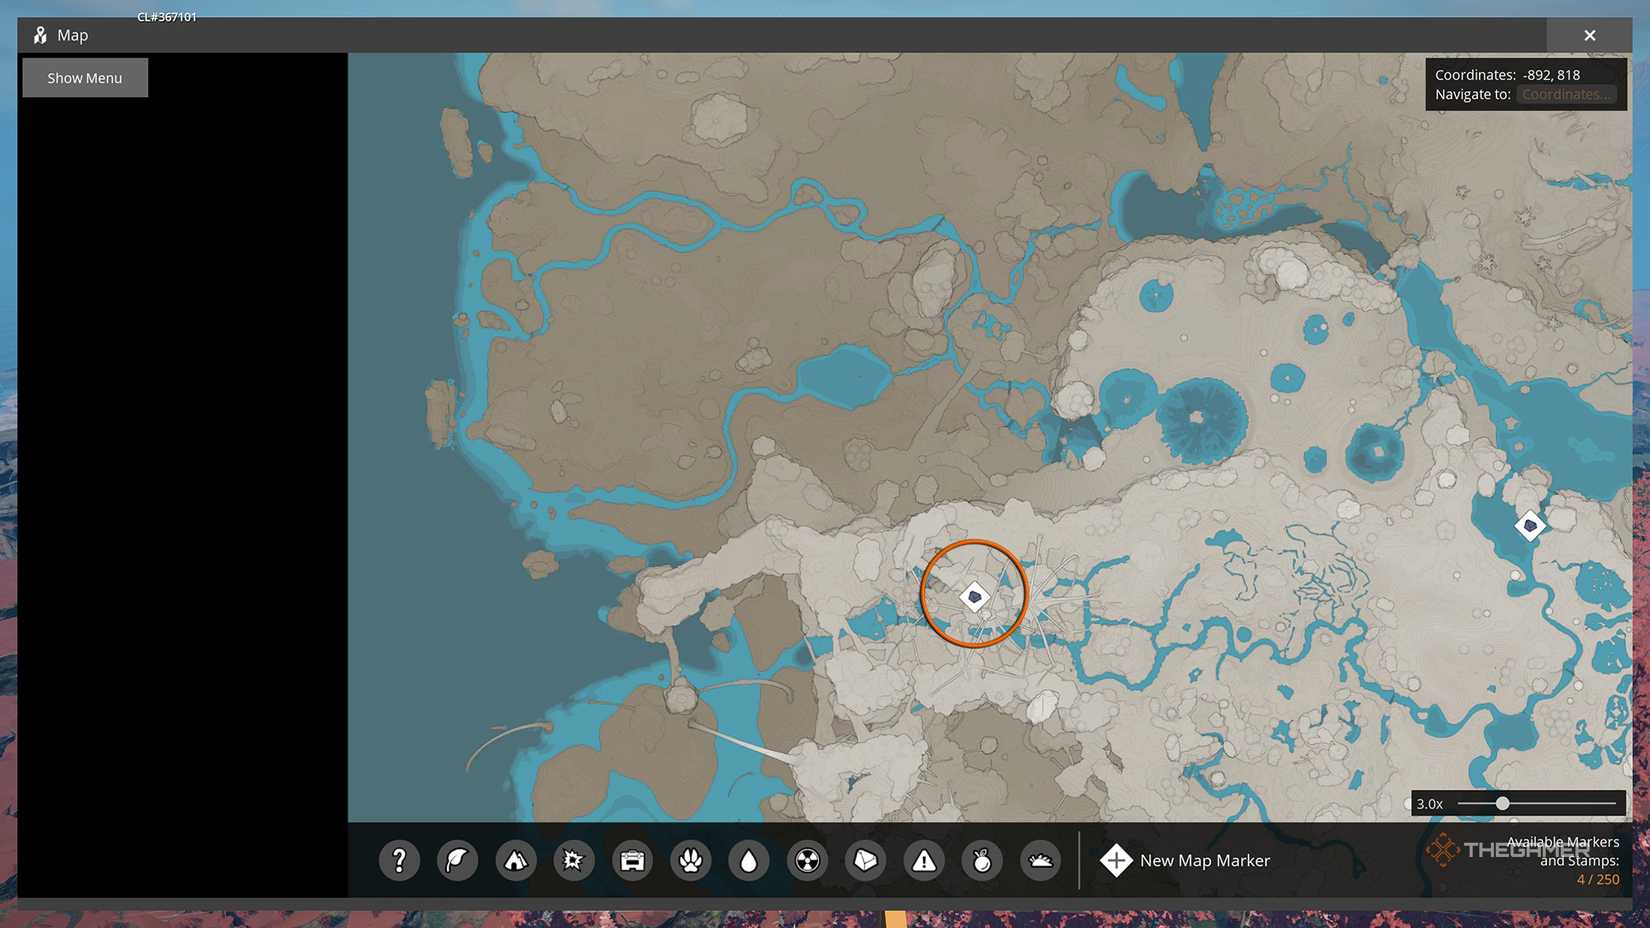
Task: Select the tent camp stamp
Action: pos(515,860)
